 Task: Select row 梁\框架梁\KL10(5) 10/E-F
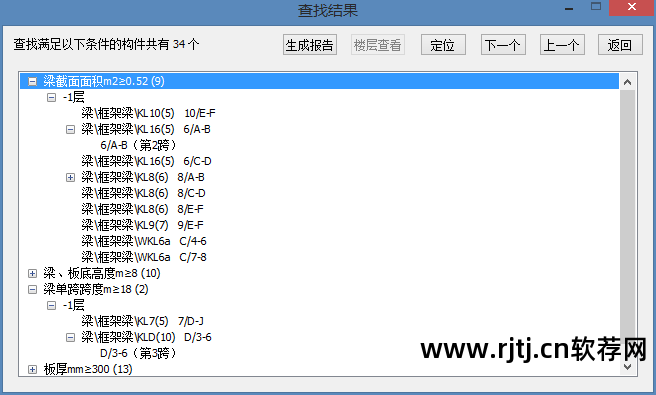[149, 113]
